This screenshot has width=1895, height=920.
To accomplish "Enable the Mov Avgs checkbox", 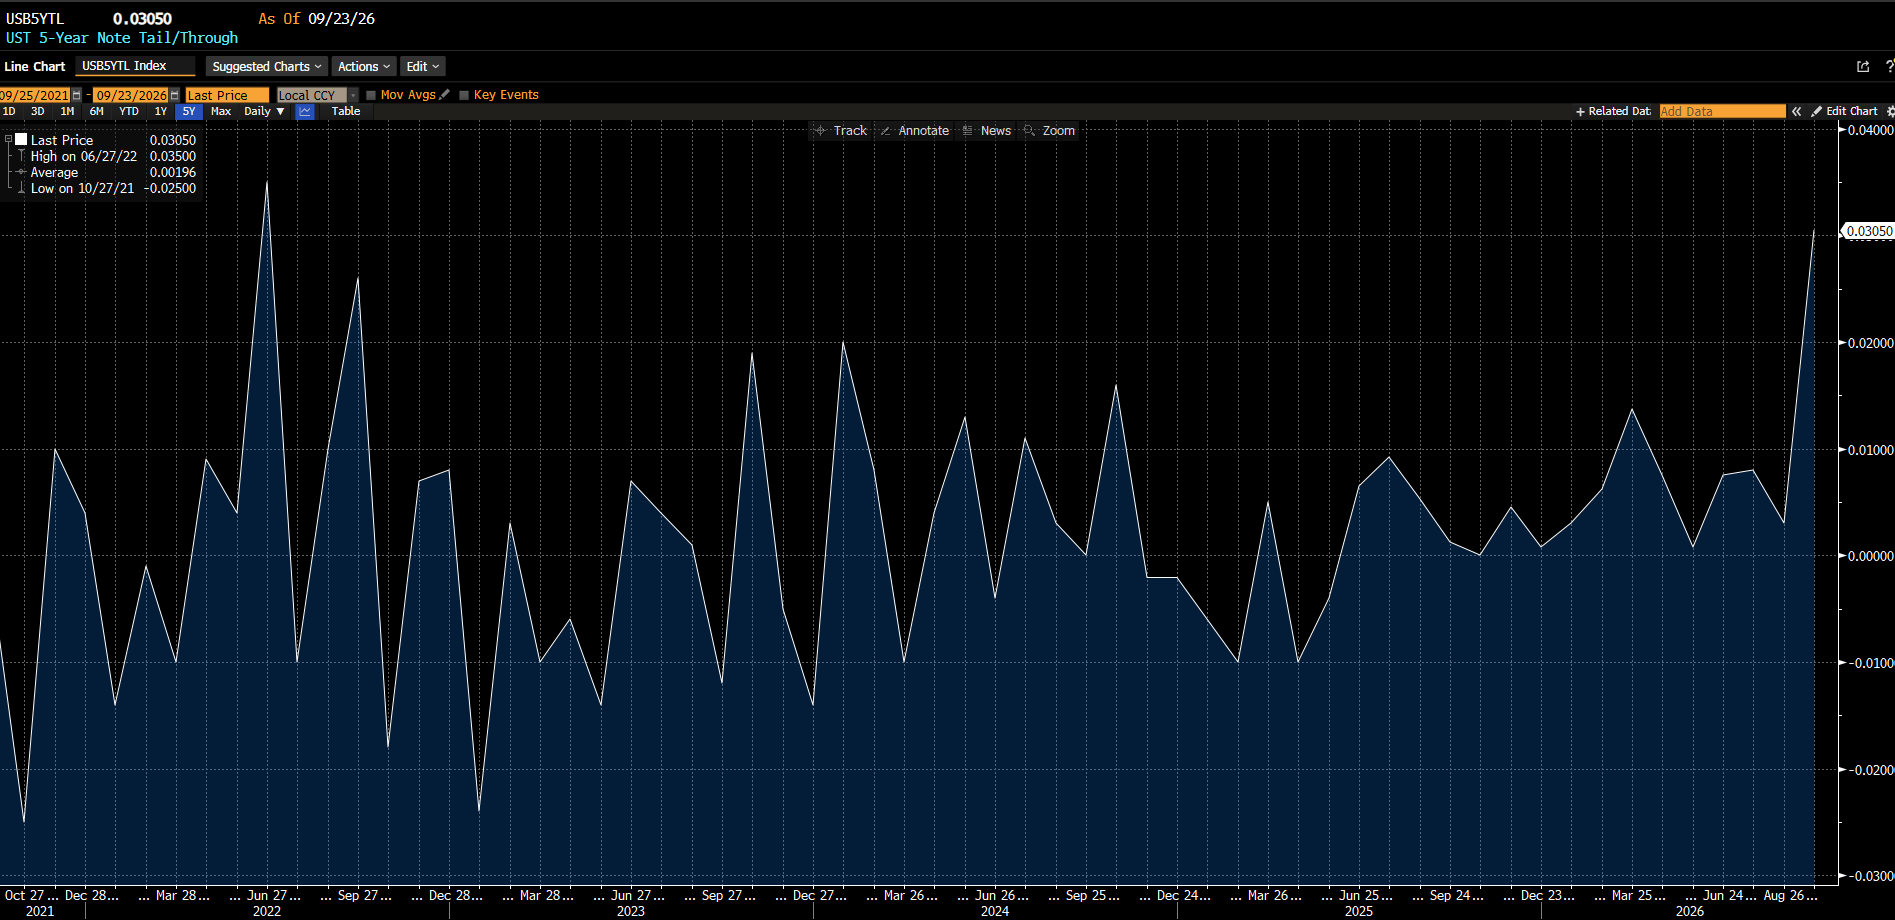I will (371, 95).
